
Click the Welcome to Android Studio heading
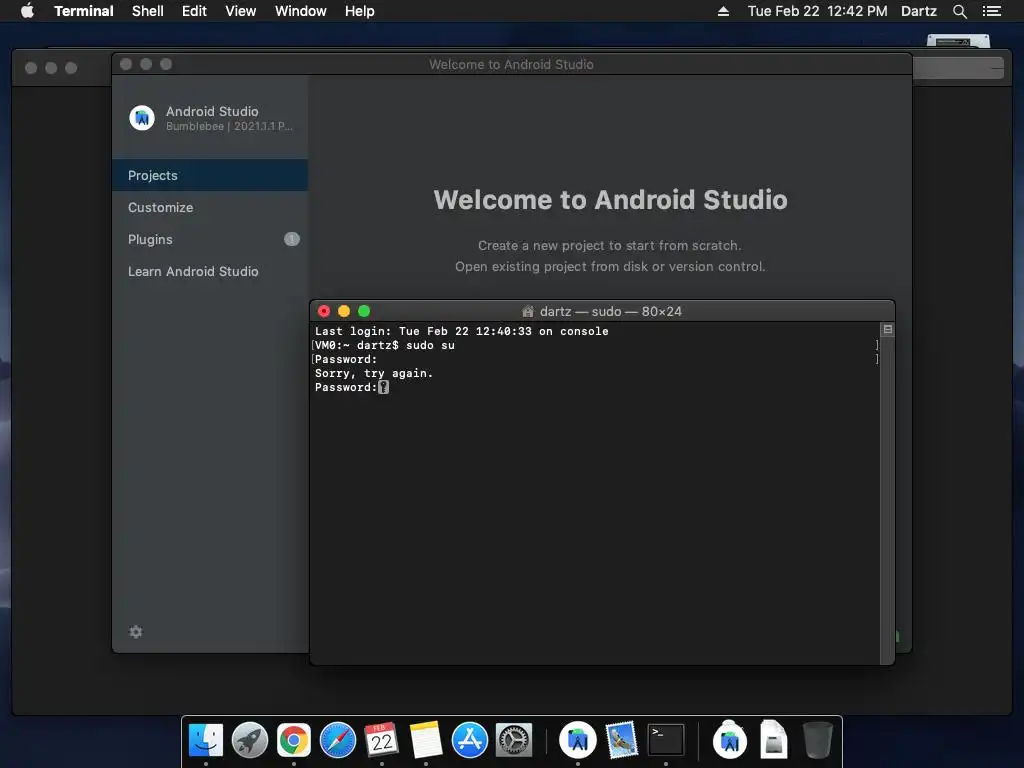click(x=610, y=200)
